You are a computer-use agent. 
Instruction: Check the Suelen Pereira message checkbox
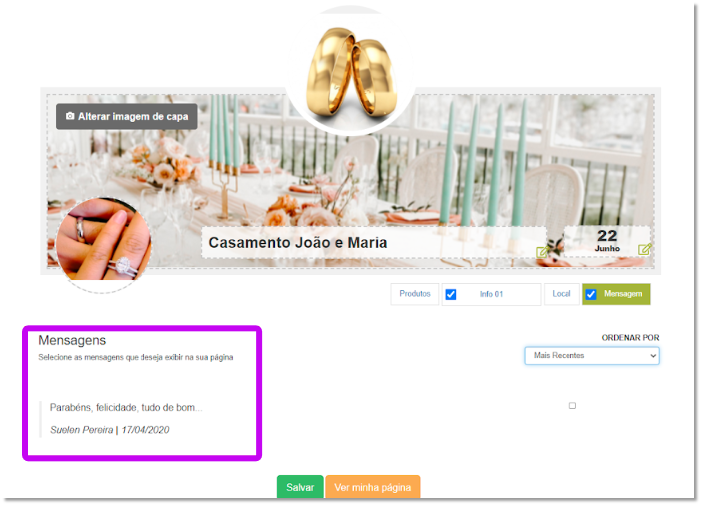coord(572,406)
